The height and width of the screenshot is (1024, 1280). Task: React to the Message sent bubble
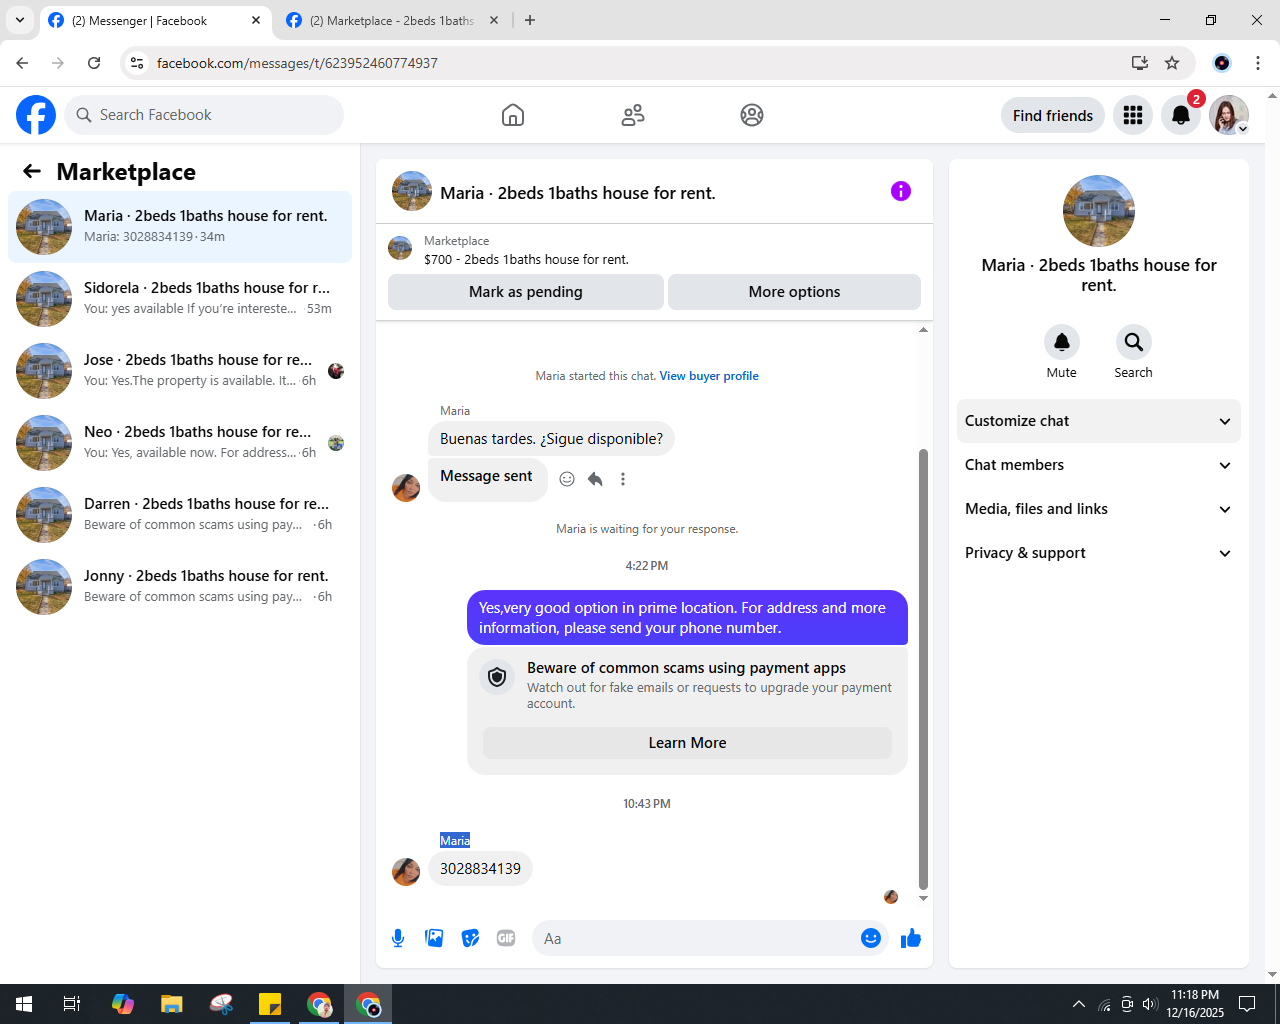point(567,479)
